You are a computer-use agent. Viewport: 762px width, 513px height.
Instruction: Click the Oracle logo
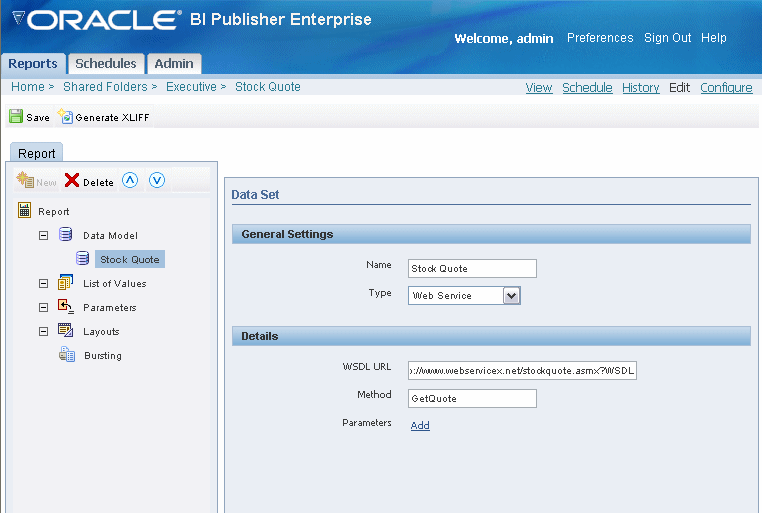coord(97,19)
